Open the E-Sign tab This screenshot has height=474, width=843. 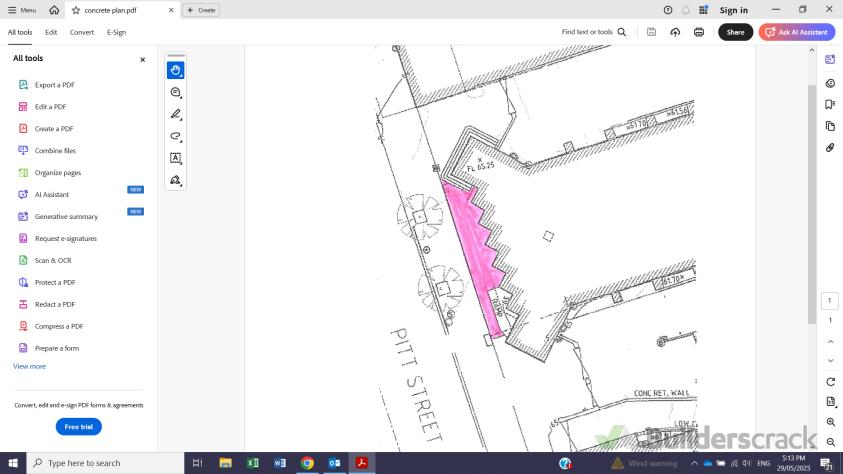[116, 32]
